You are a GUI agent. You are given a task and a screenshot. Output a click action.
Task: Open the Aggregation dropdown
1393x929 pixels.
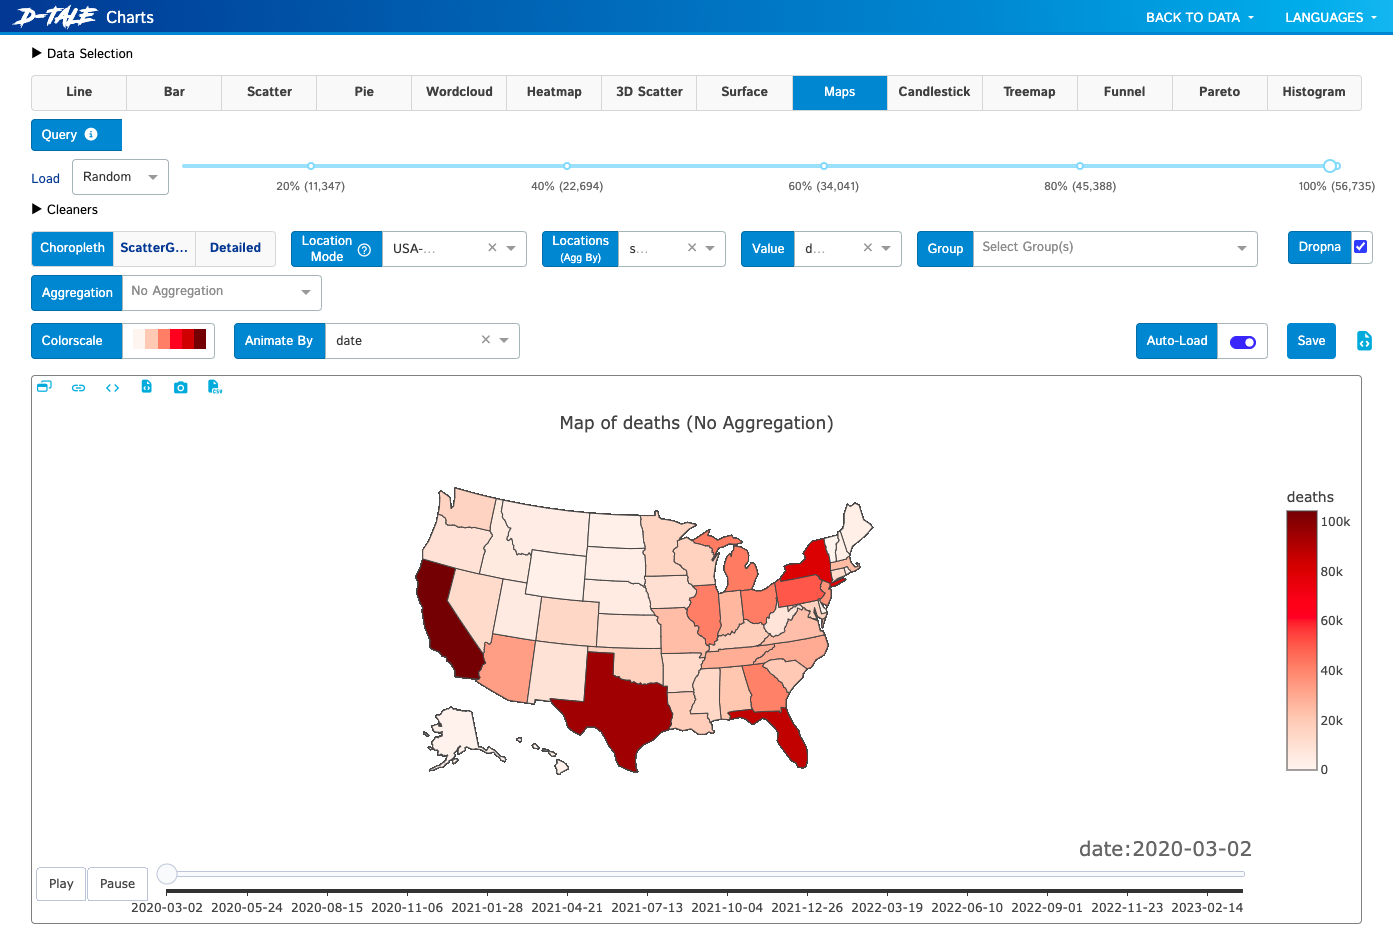coord(221,292)
